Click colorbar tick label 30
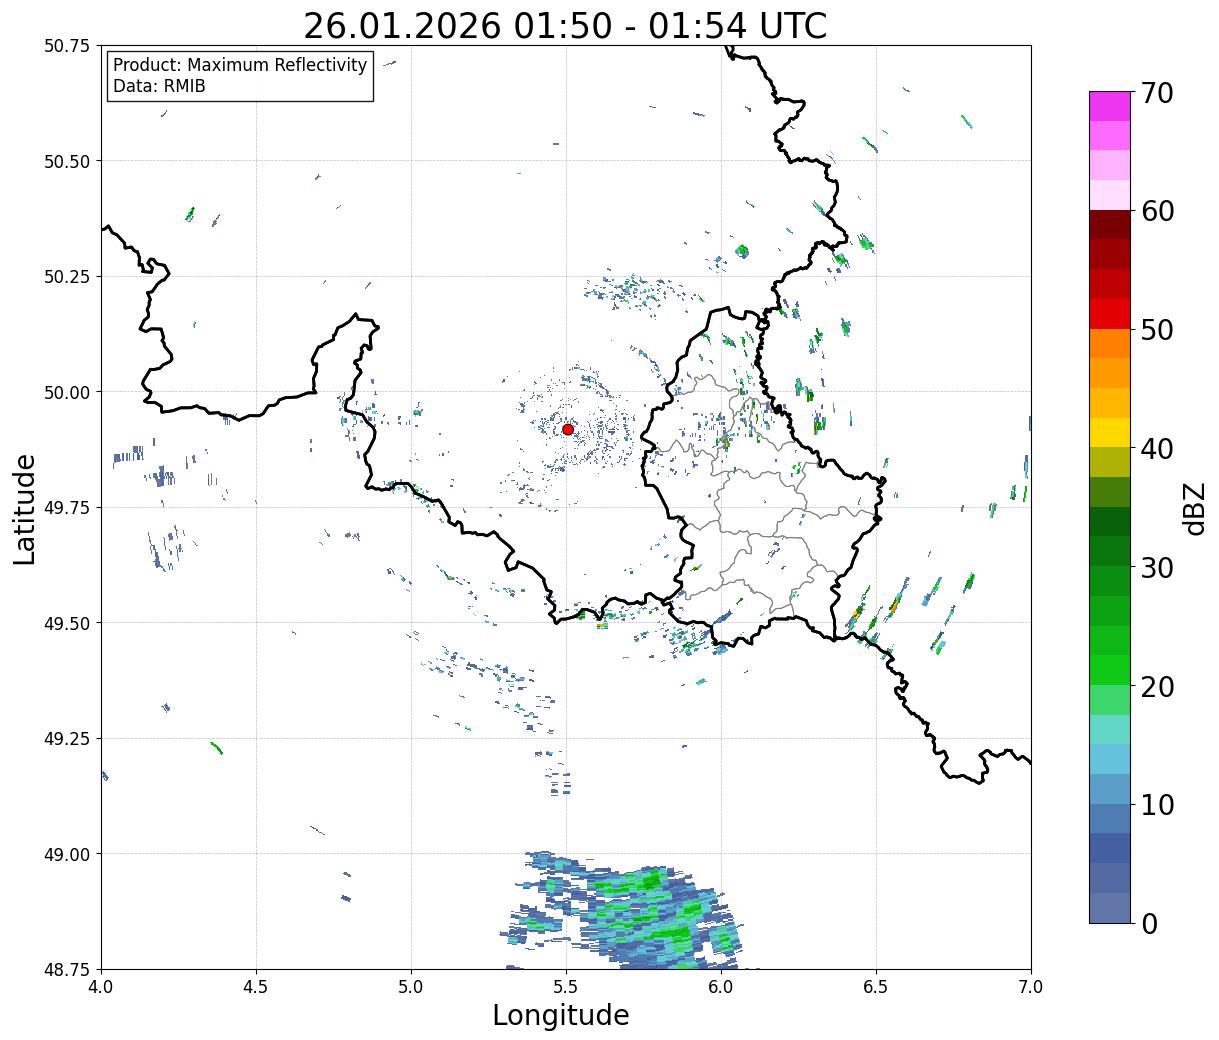The width and height of the screenshot is (1219, 1040). 1157,567
